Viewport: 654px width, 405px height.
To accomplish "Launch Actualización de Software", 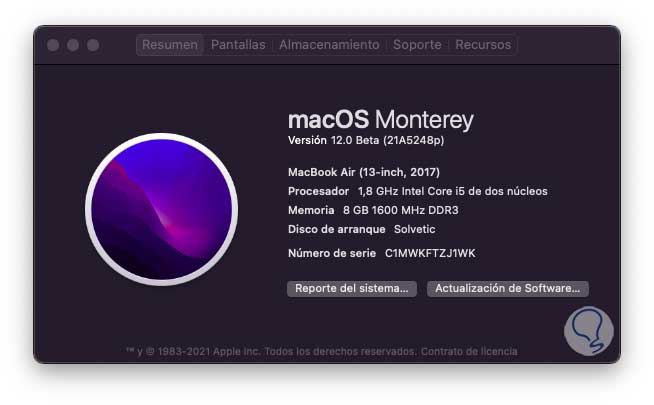I will point(508,288).
